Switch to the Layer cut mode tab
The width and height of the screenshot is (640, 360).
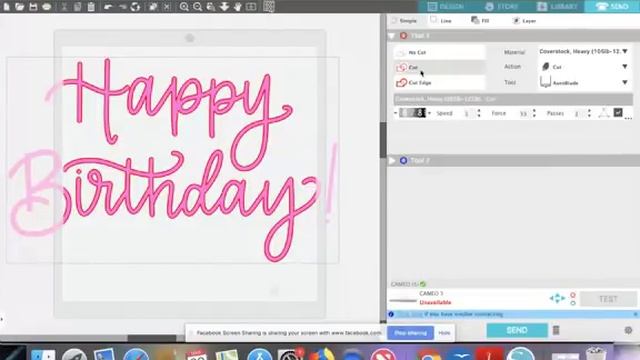[524, 20]
